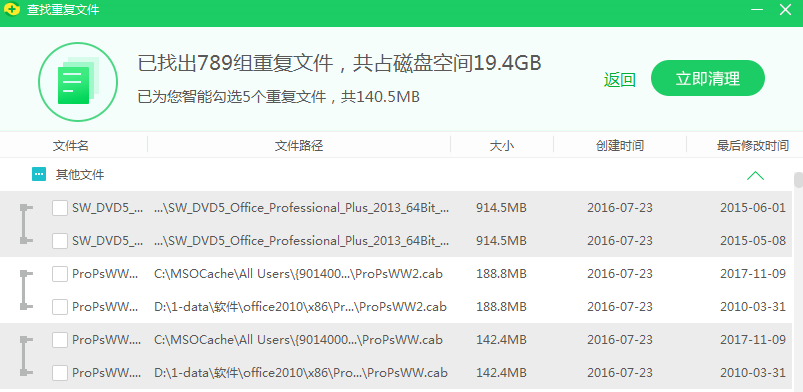Close the 查找重复文件 window

(785, 9)
